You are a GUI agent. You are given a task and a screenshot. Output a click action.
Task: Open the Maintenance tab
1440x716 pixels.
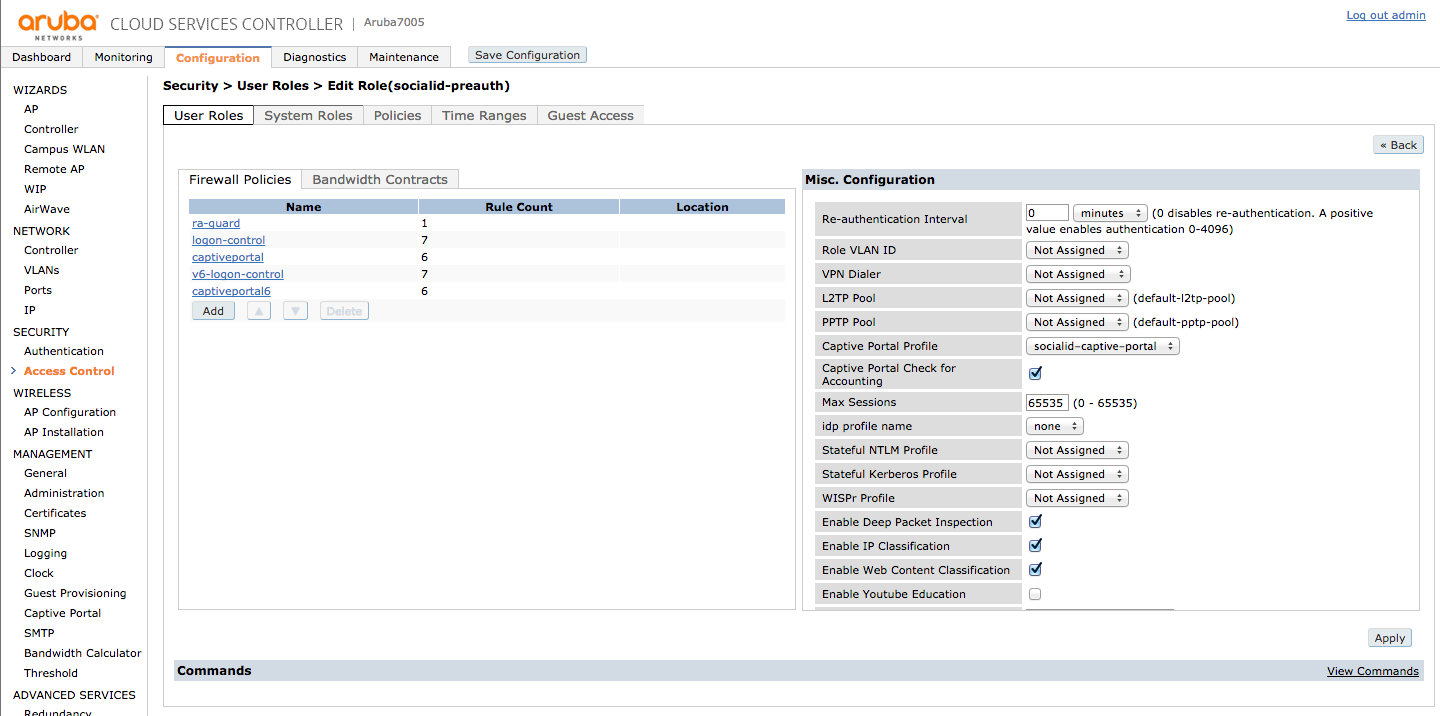click(404, 57)
